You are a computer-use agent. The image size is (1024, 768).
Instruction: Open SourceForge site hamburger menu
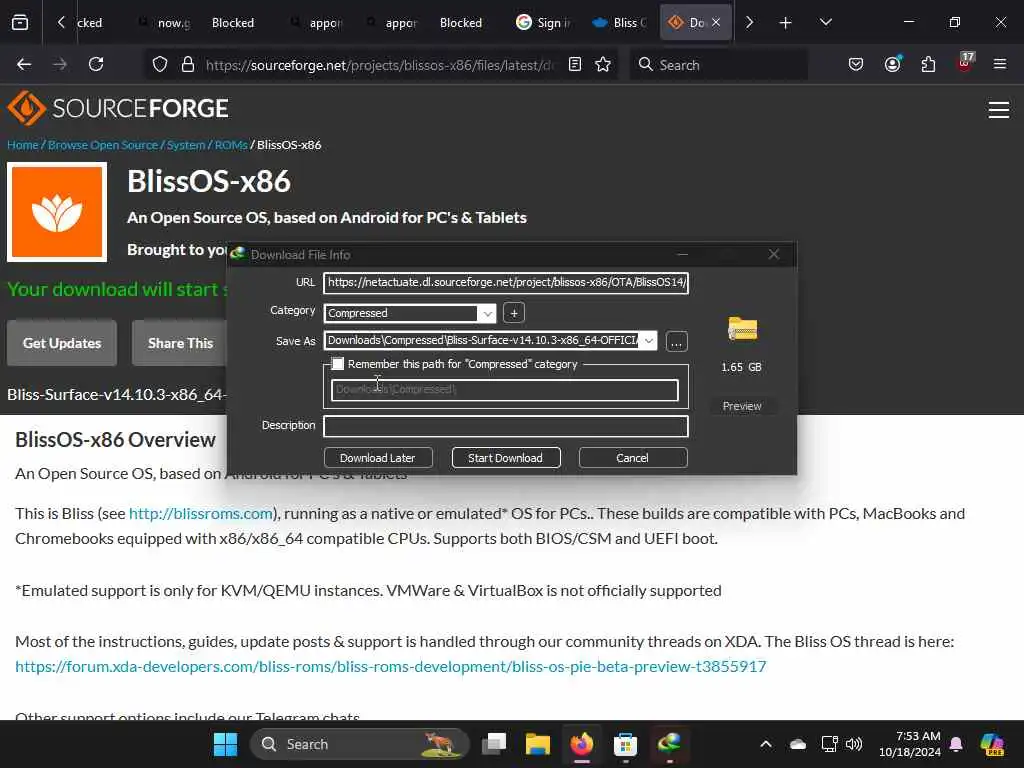point(999,110)
